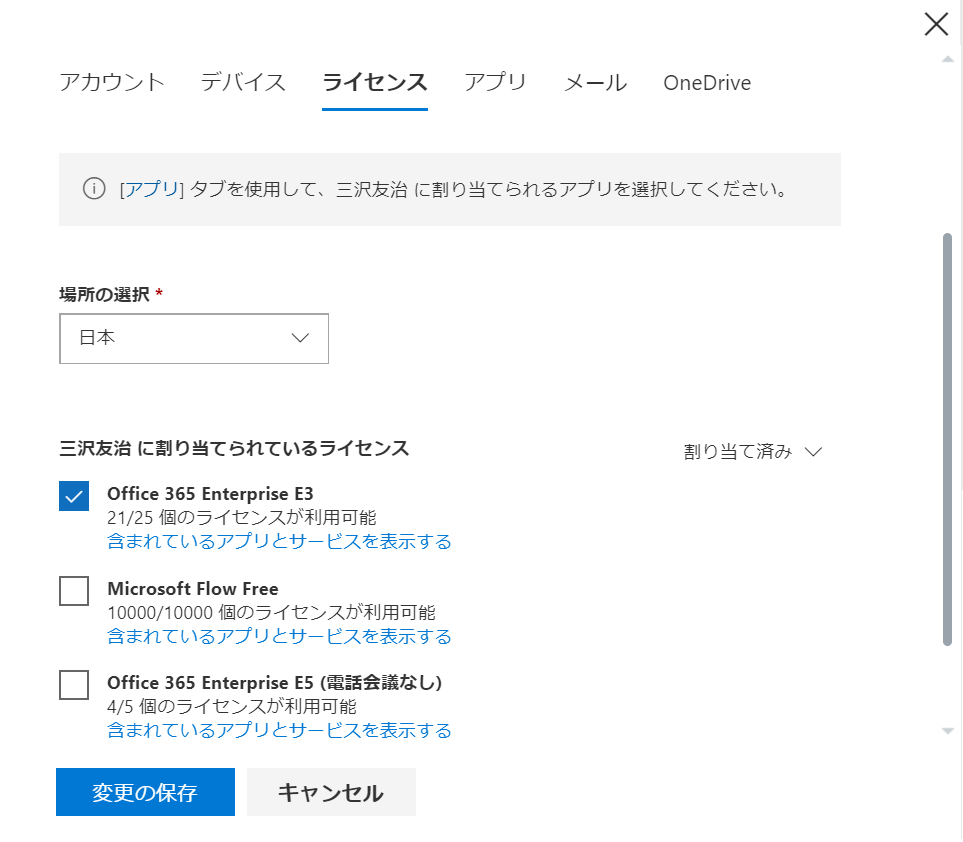The width and height of the screenshot is (963, 842).
Task: Click the info icon in the notice banner
Action: [94, 189]
